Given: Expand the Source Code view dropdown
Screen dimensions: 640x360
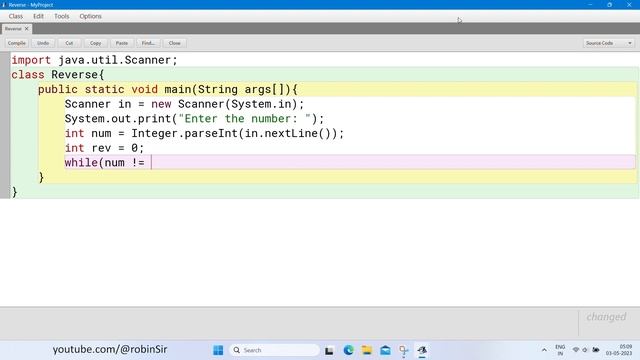Looking at the screenshot, I should (608, 43).
